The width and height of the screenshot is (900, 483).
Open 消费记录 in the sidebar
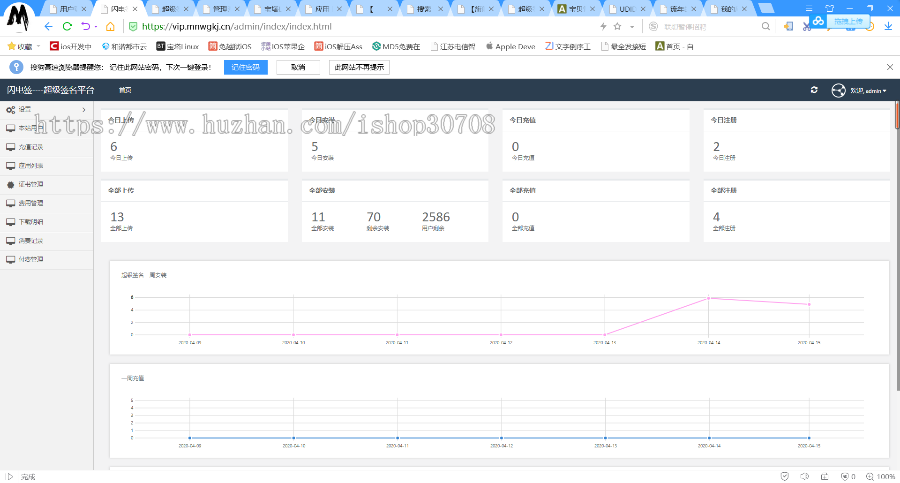click(x=46, y=241)
